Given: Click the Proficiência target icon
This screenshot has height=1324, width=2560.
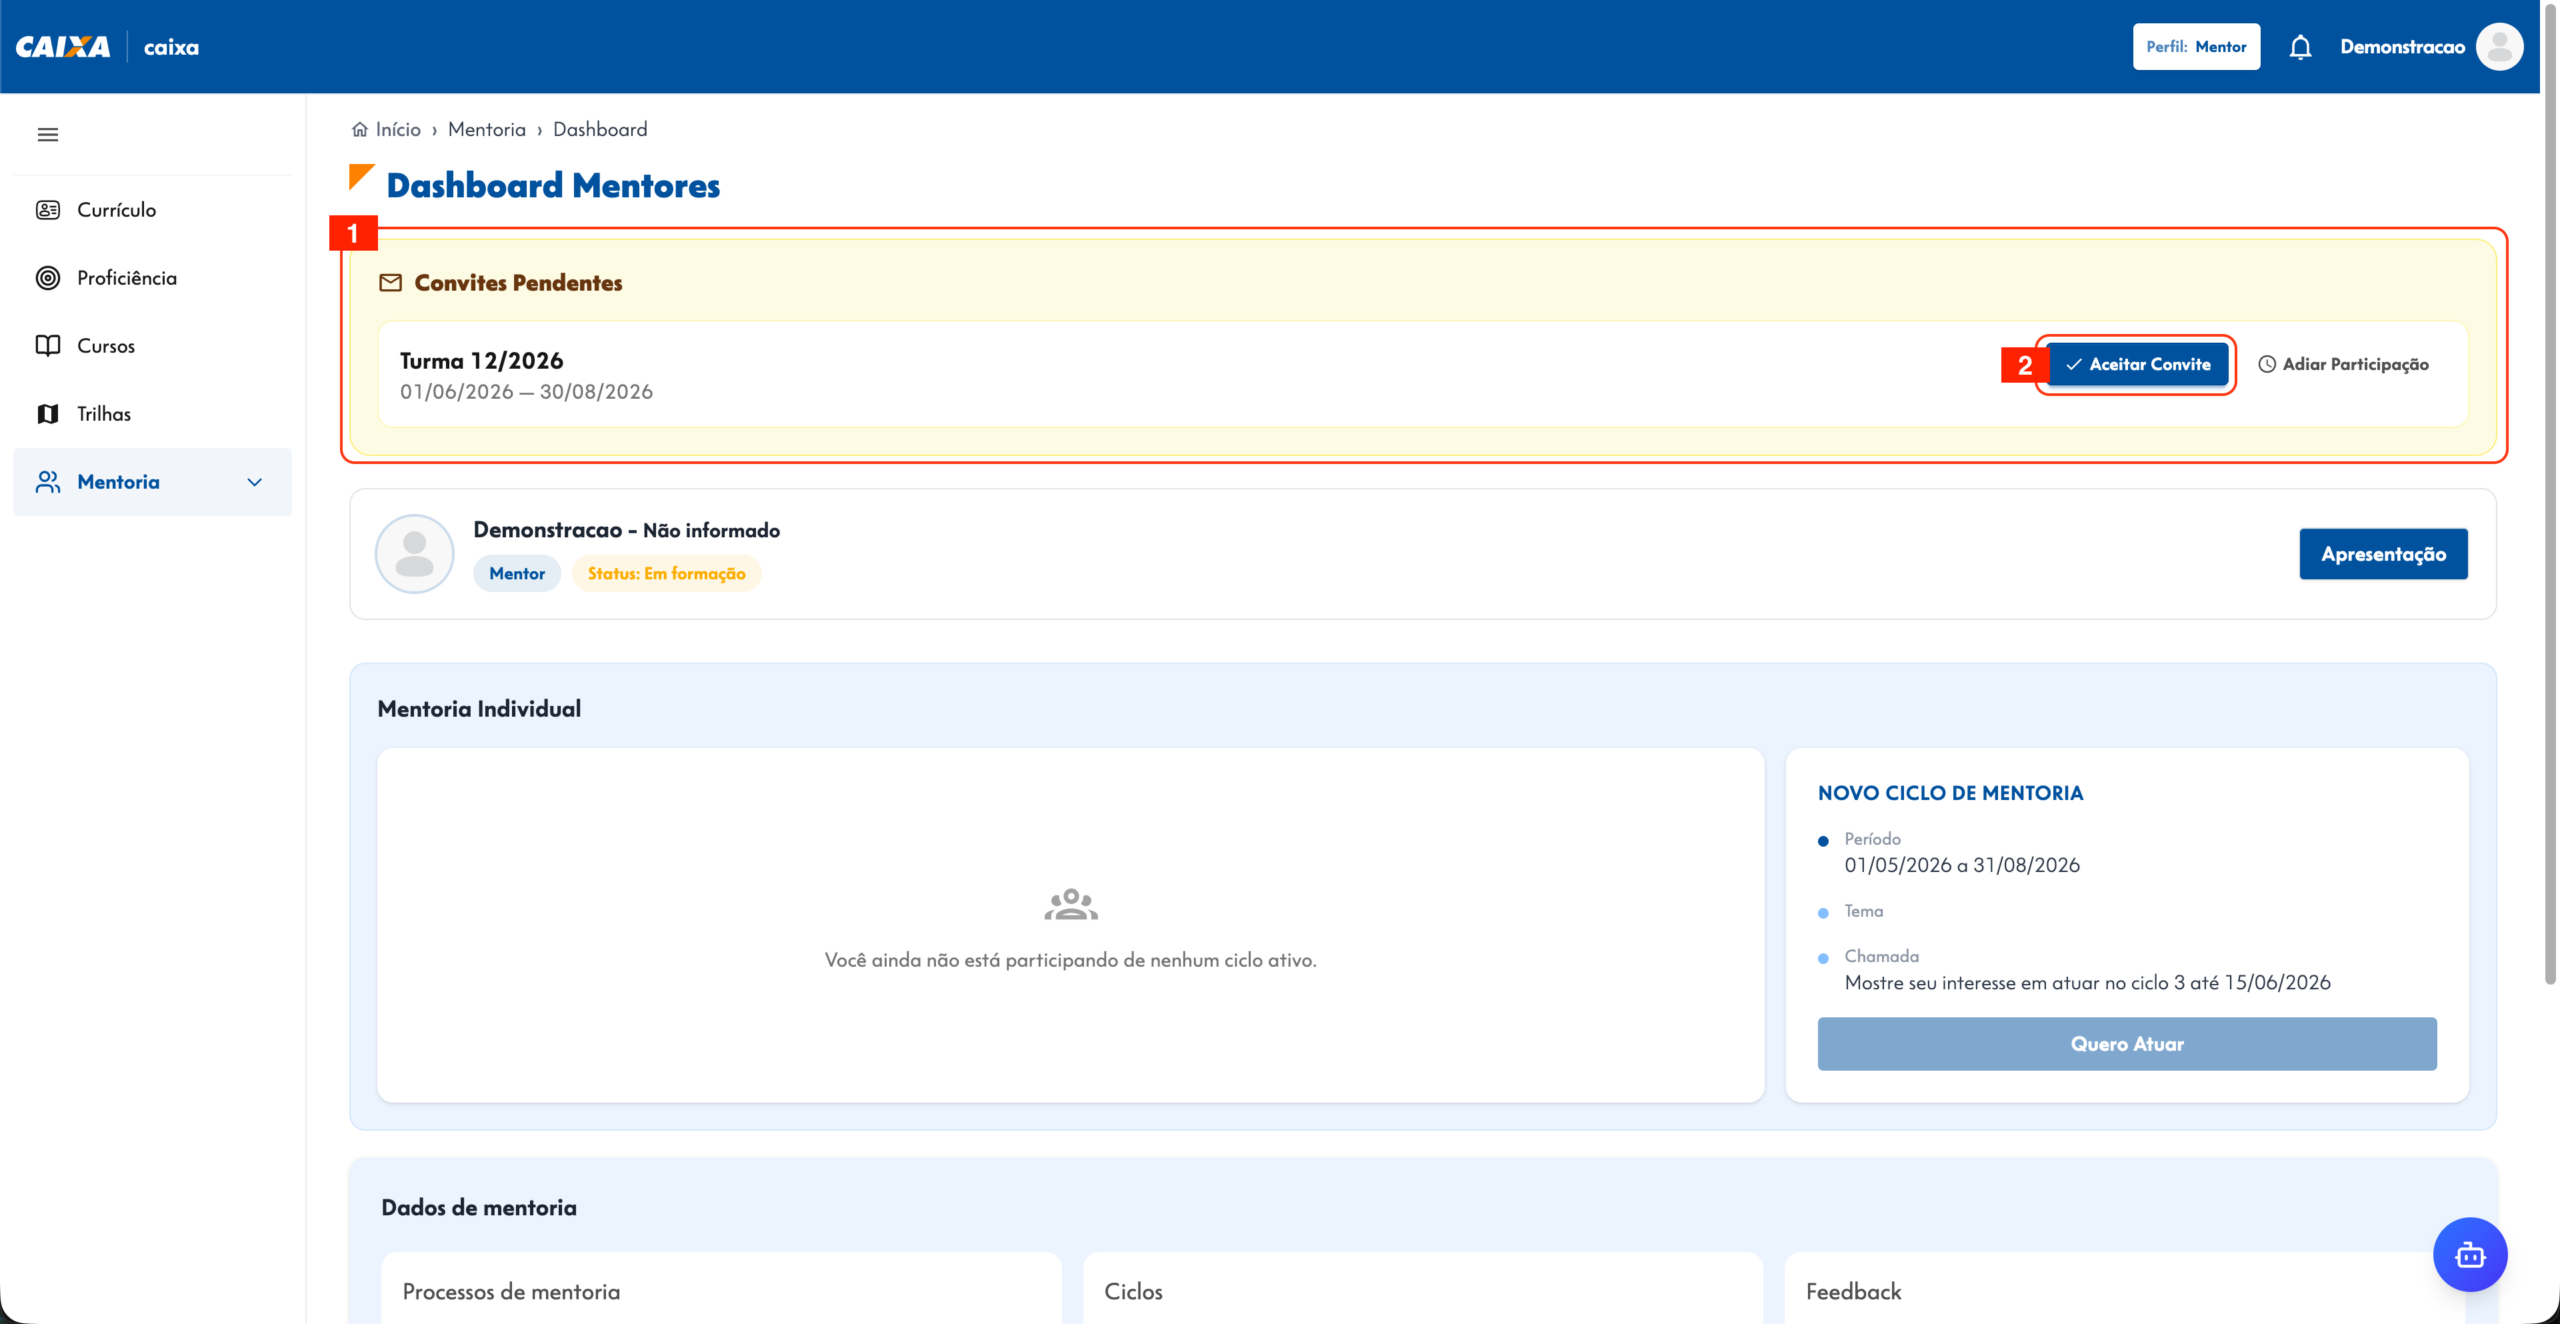Looking at the screenshot, I should click(48, 278).
